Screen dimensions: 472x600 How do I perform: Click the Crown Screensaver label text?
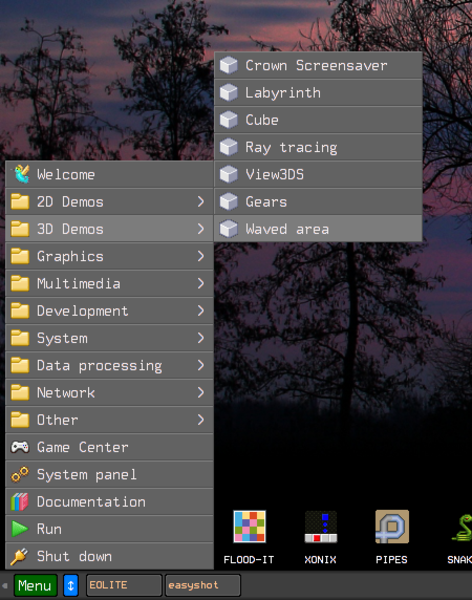[316, 65]
